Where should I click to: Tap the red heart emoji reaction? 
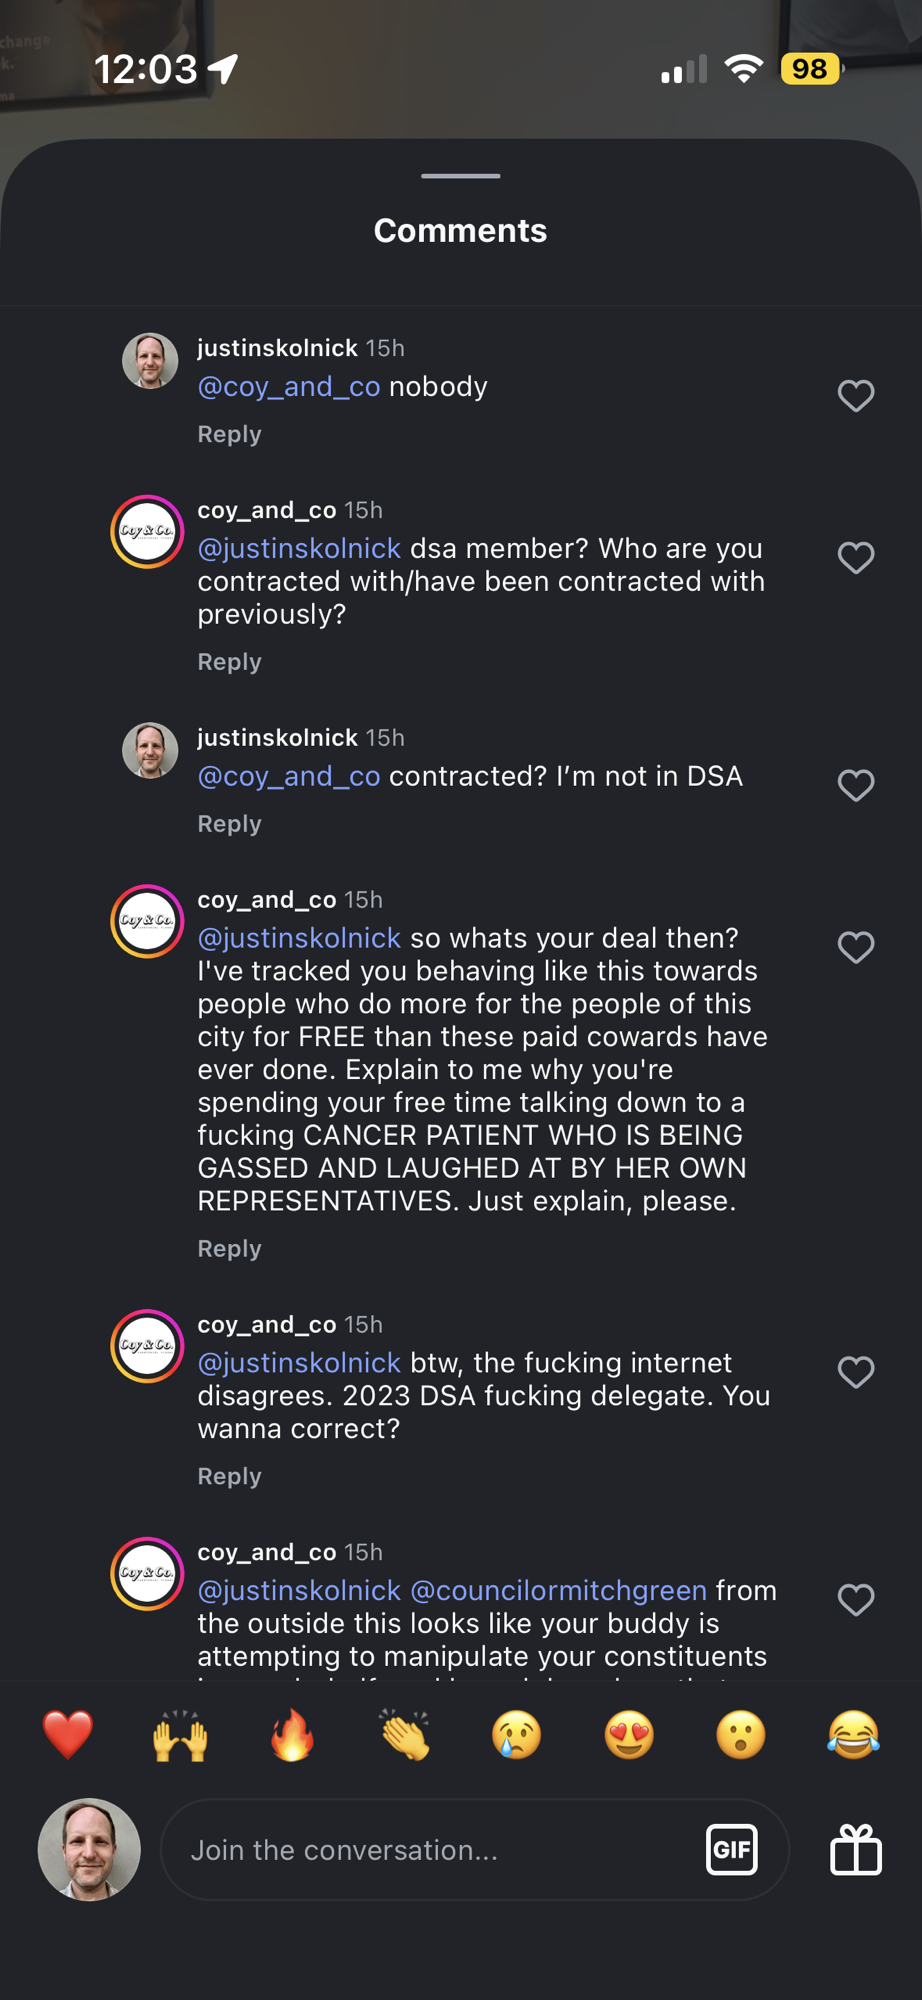[x=68, y=1734]
